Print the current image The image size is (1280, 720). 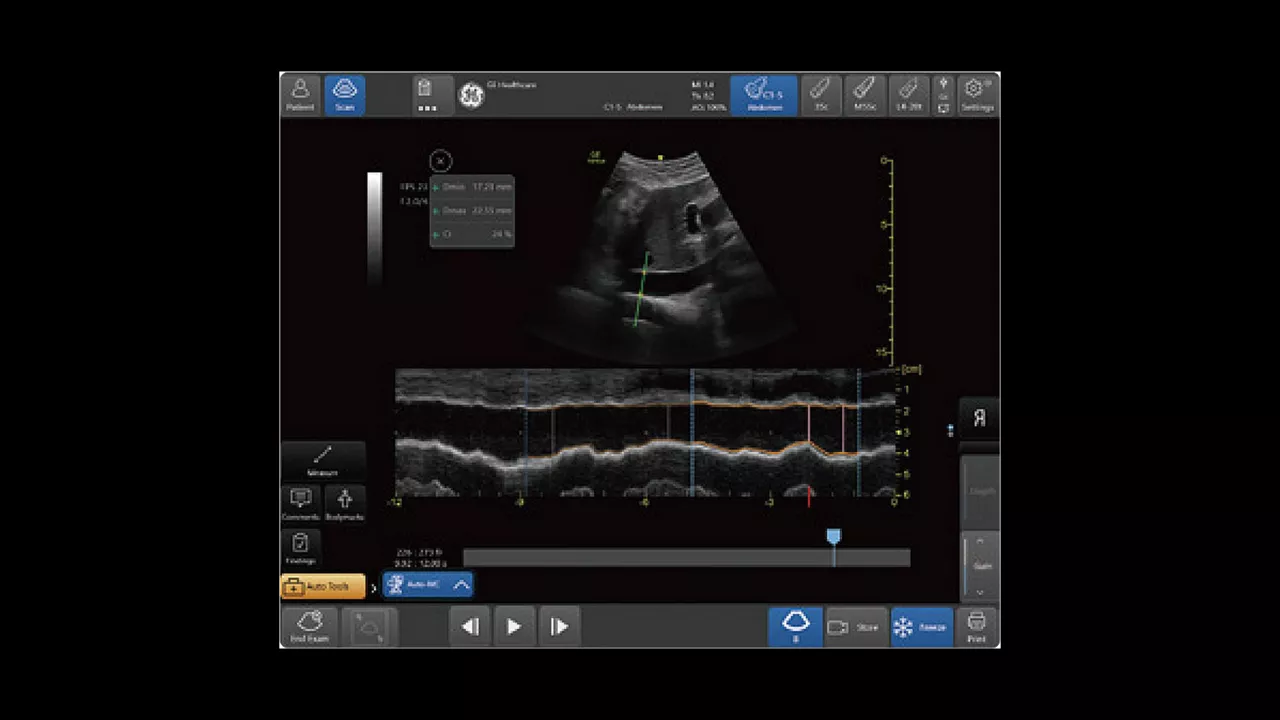click(x=977, y=627)
